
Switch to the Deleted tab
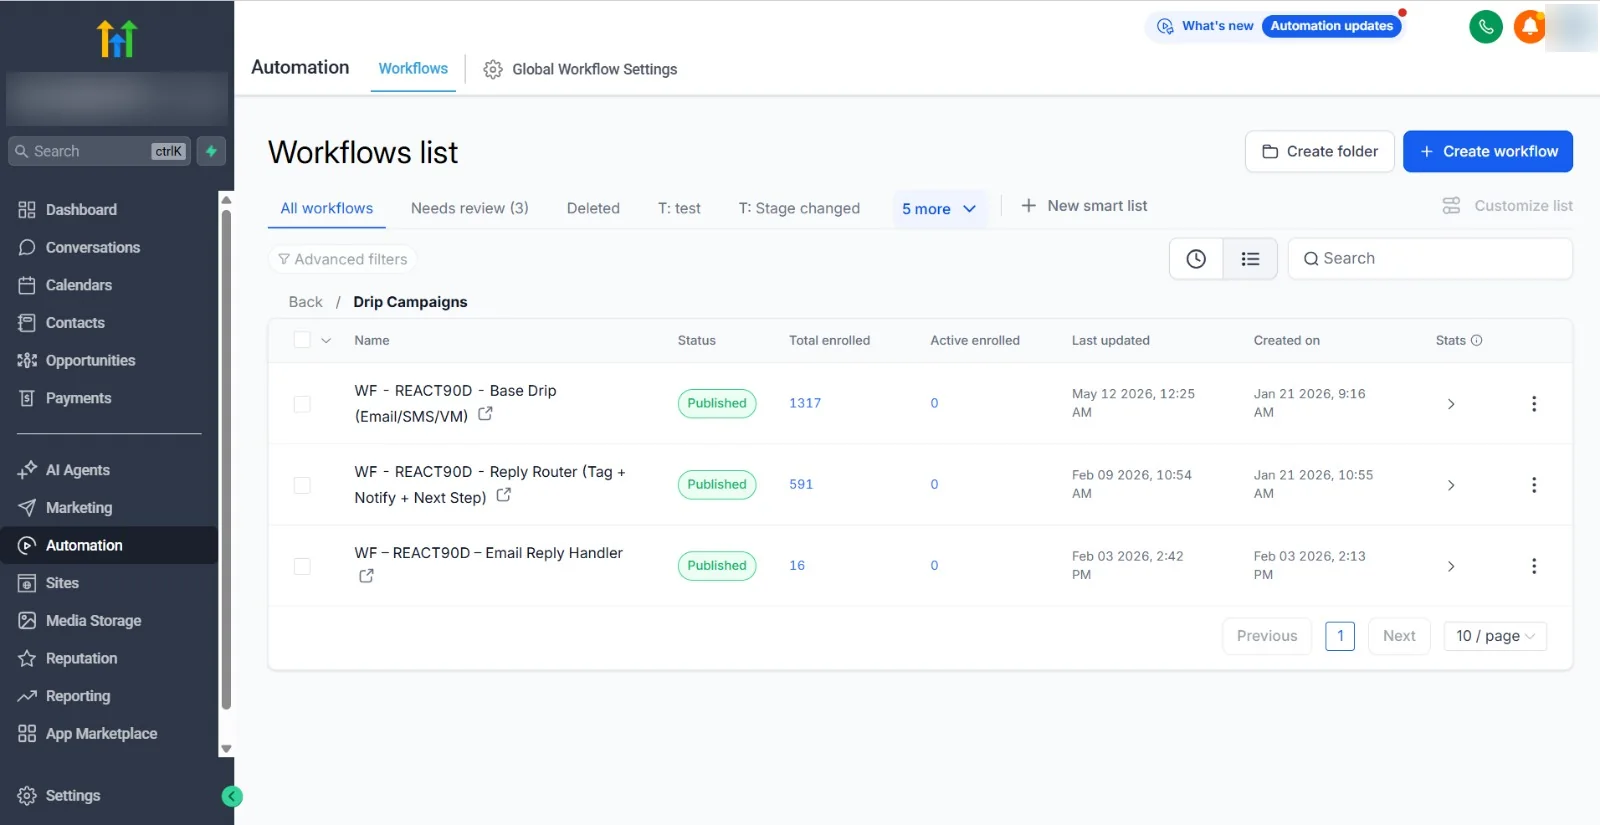(x=593, y=208)
